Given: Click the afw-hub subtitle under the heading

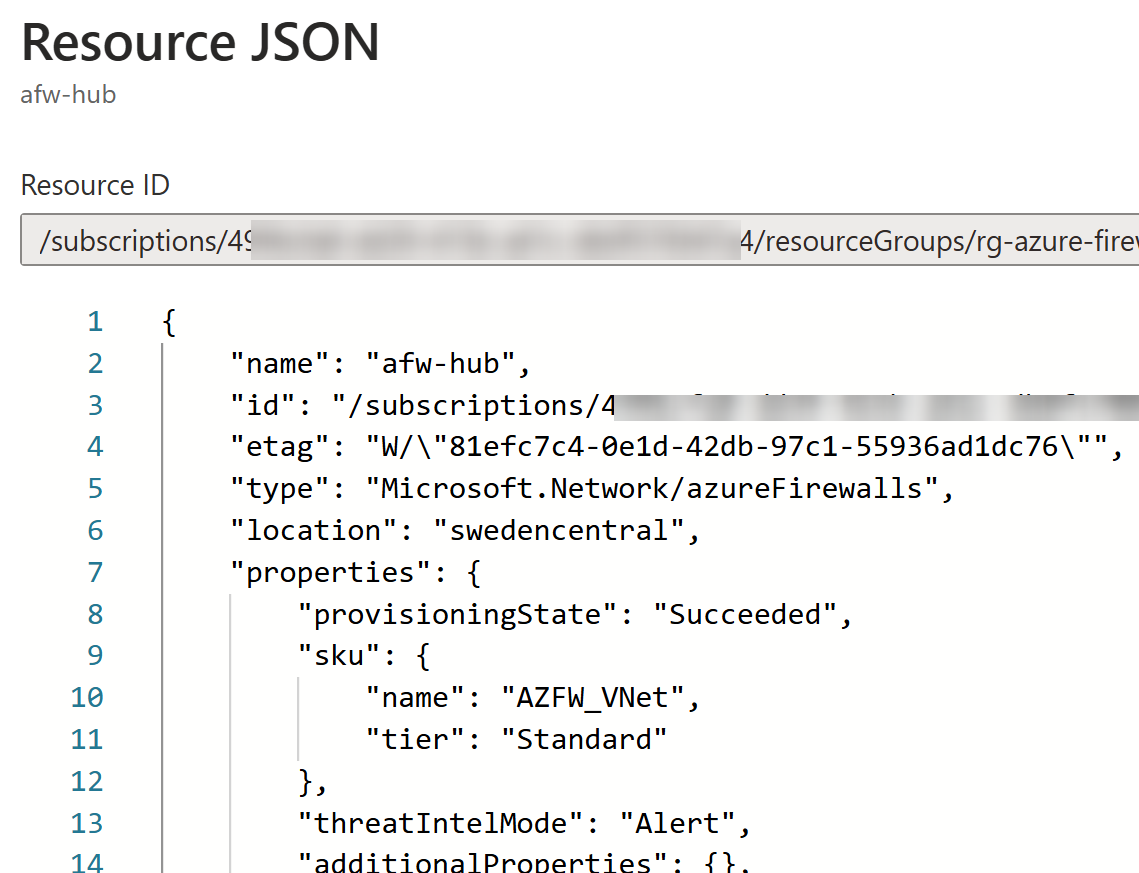Looking at the screenshot, I should click(68, 94).
